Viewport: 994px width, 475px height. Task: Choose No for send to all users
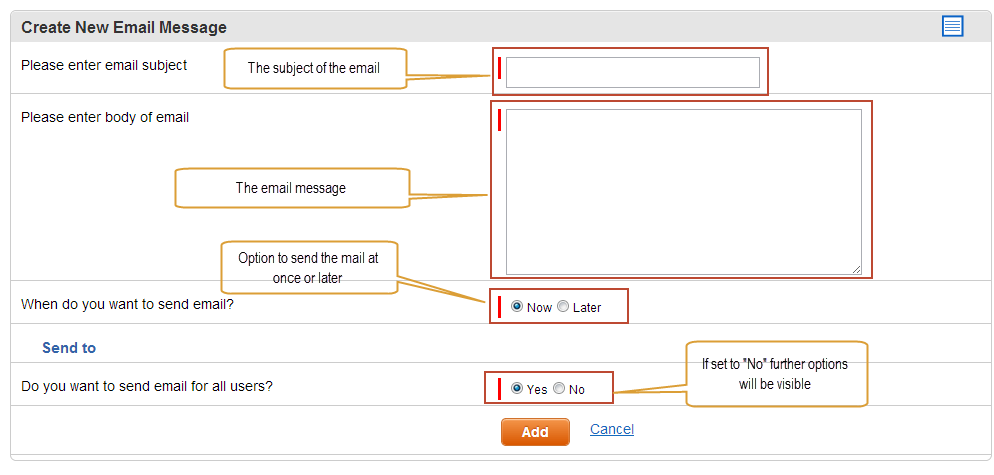click(x=558, y=388)
